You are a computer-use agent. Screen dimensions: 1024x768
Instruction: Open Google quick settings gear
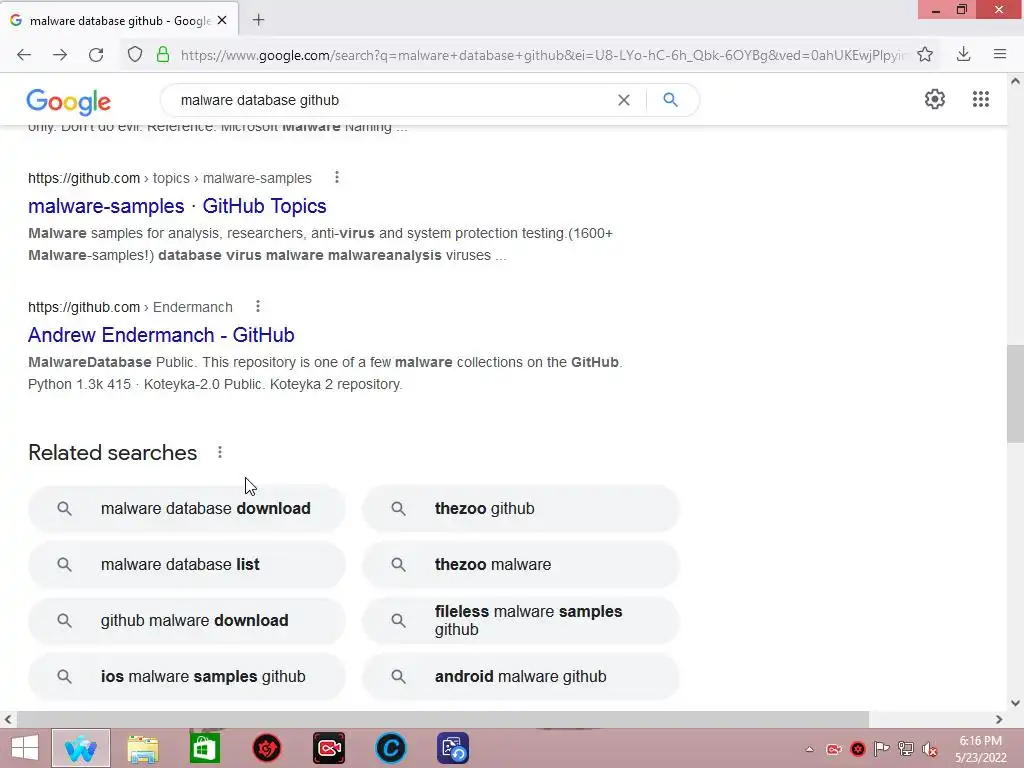[x=935, y=99]
